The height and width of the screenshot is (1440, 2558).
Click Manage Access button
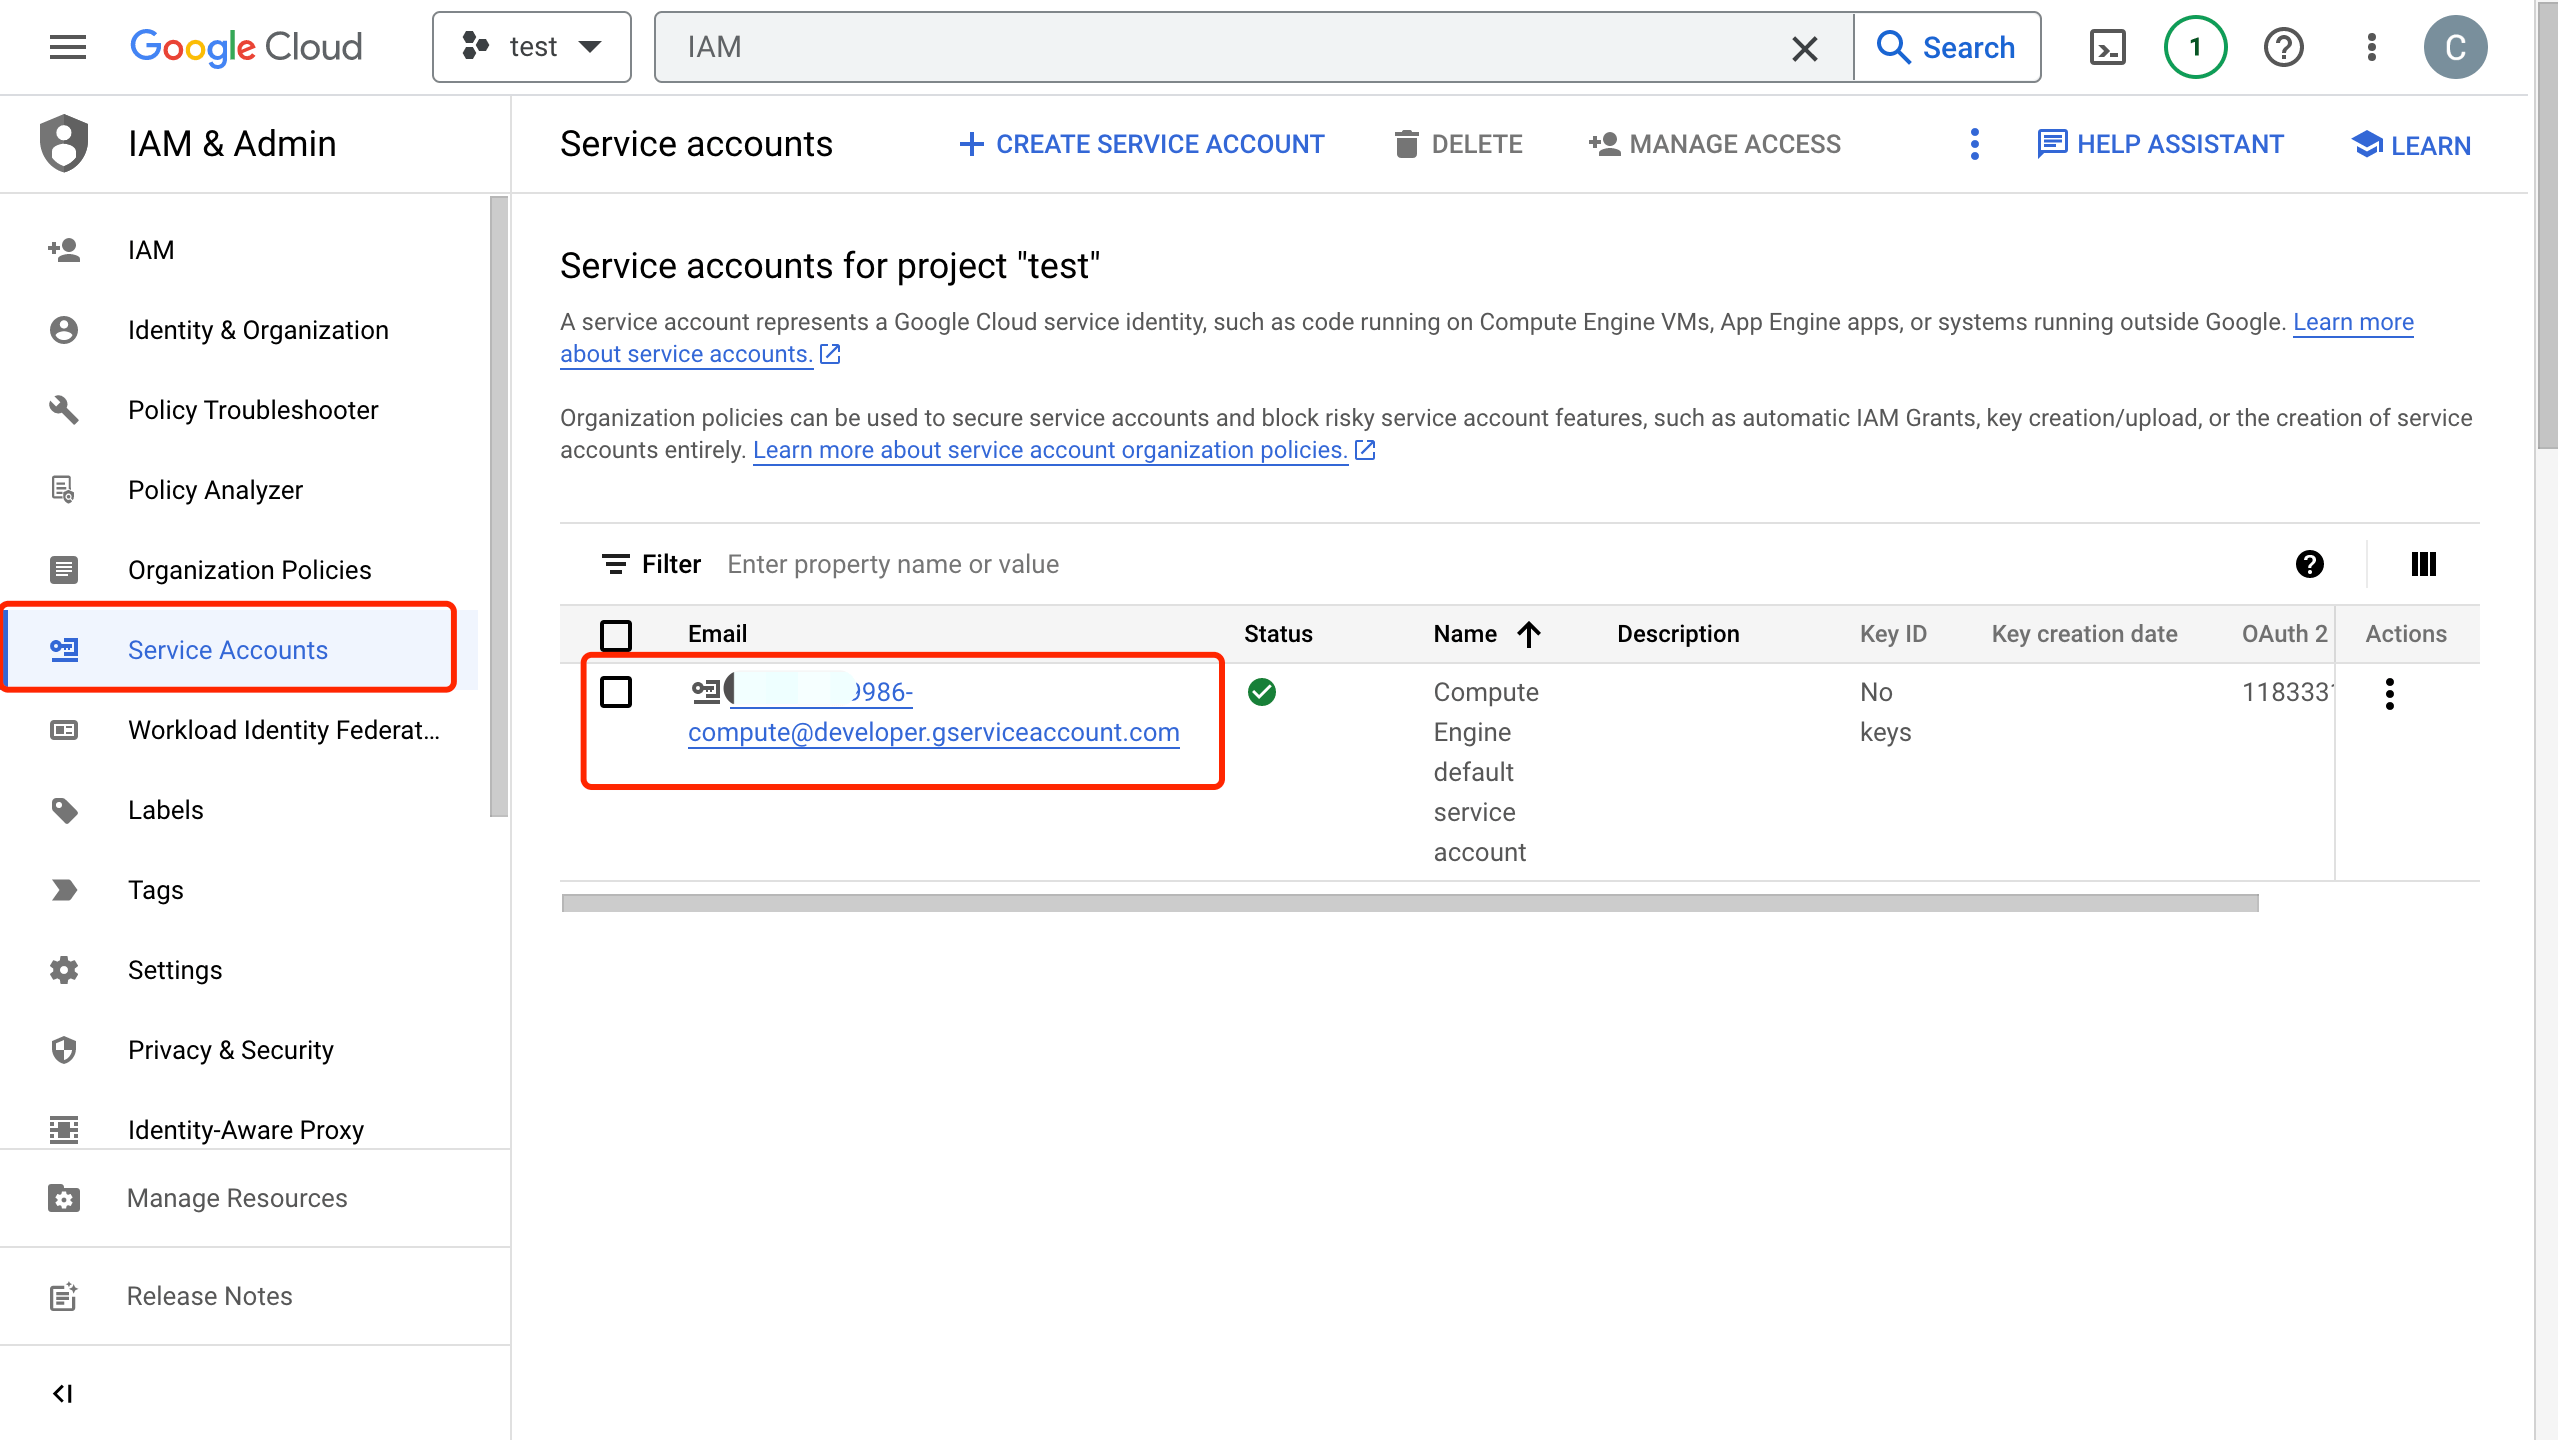tap(1715, 144)
